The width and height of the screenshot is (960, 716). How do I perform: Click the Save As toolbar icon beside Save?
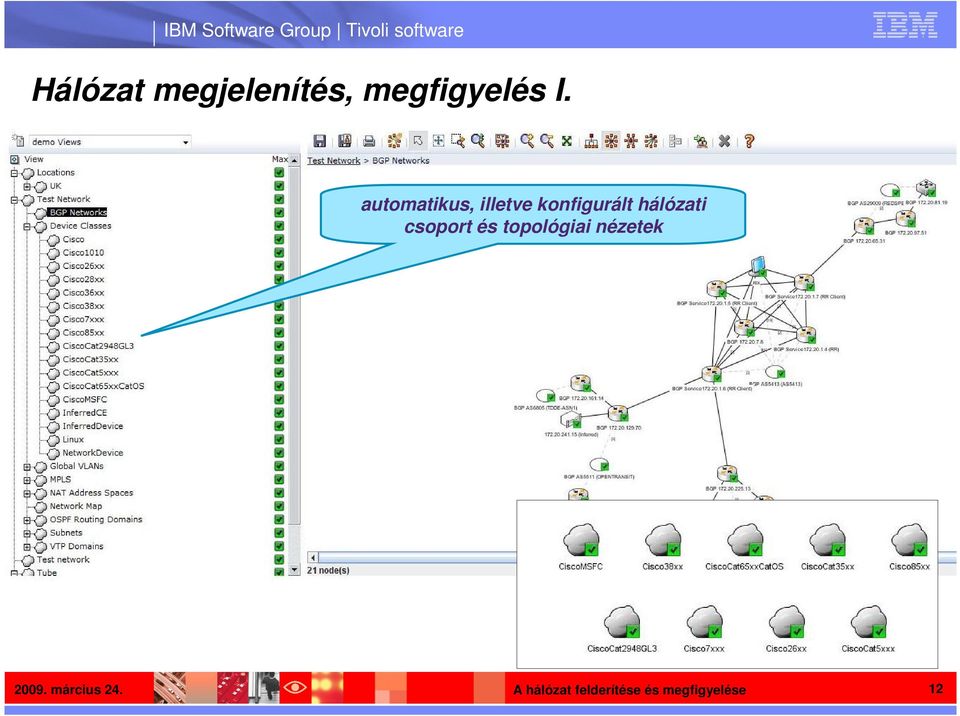coord(345,141)
